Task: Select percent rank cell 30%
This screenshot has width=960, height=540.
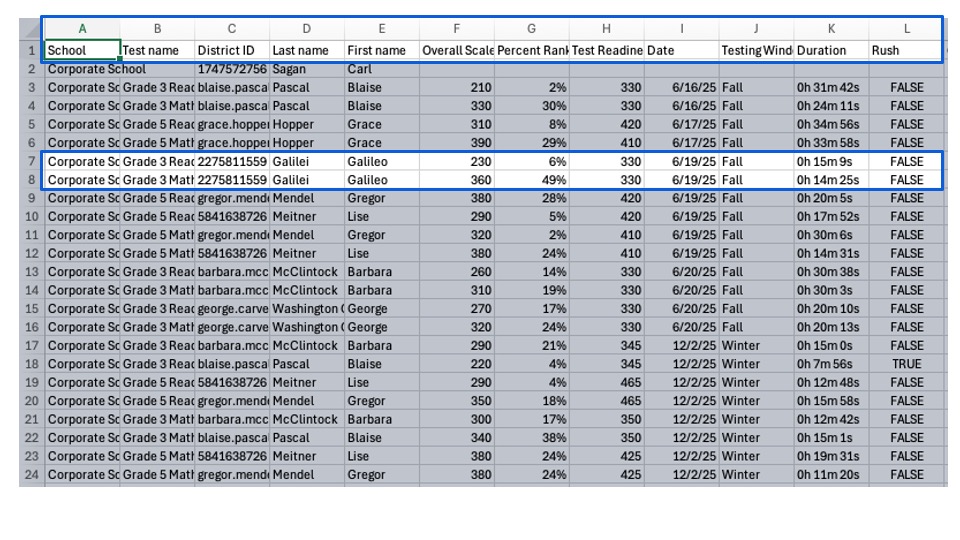Action: (531, 106)
